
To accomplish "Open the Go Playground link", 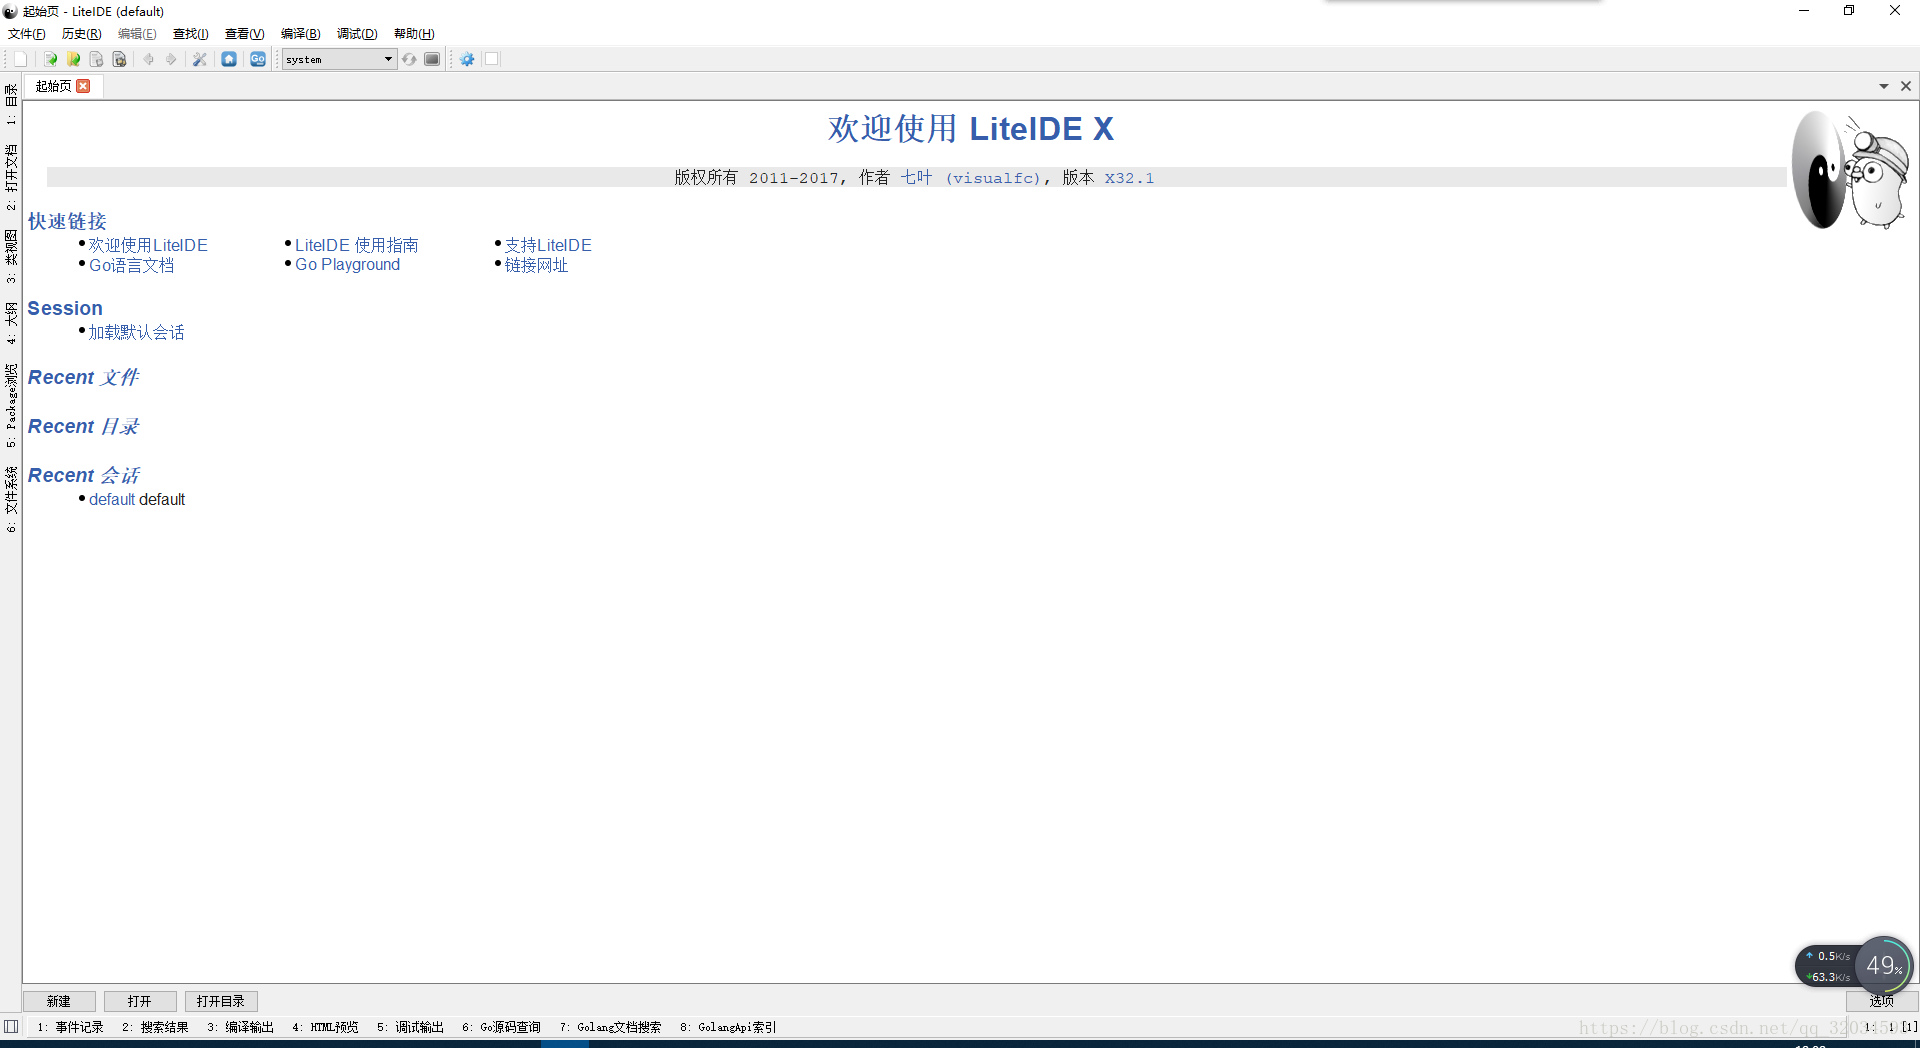I will [x=347, y=265].
